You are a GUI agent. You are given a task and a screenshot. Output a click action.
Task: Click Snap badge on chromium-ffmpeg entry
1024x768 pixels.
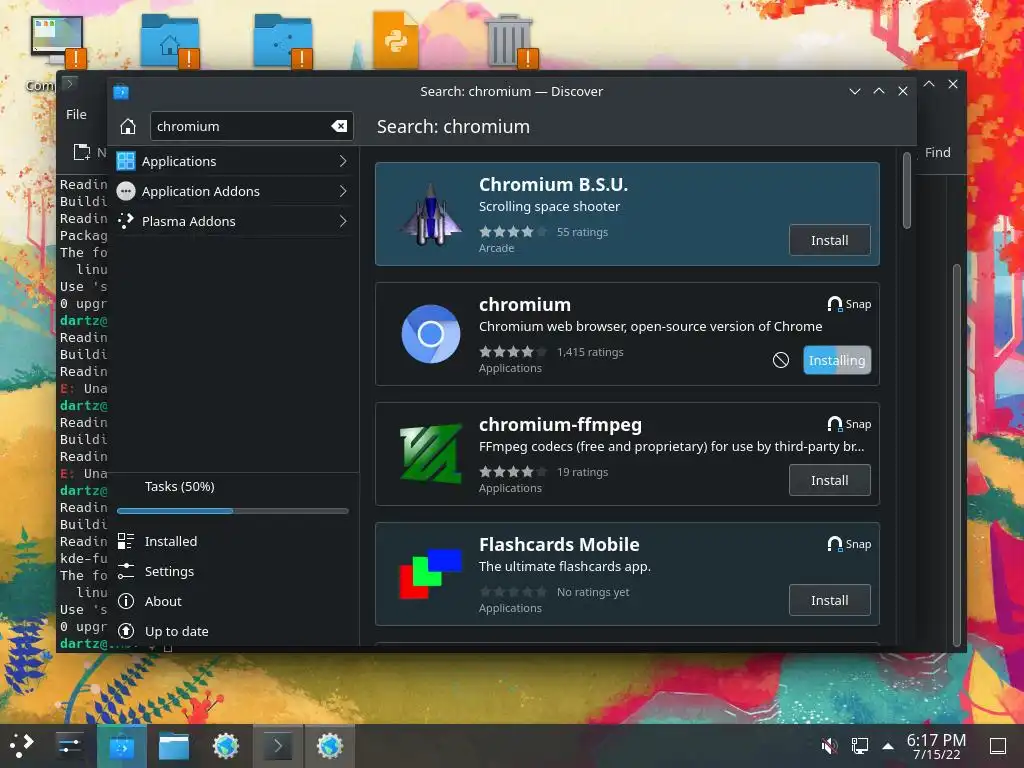pyautogui.click(x=849, y=424)
